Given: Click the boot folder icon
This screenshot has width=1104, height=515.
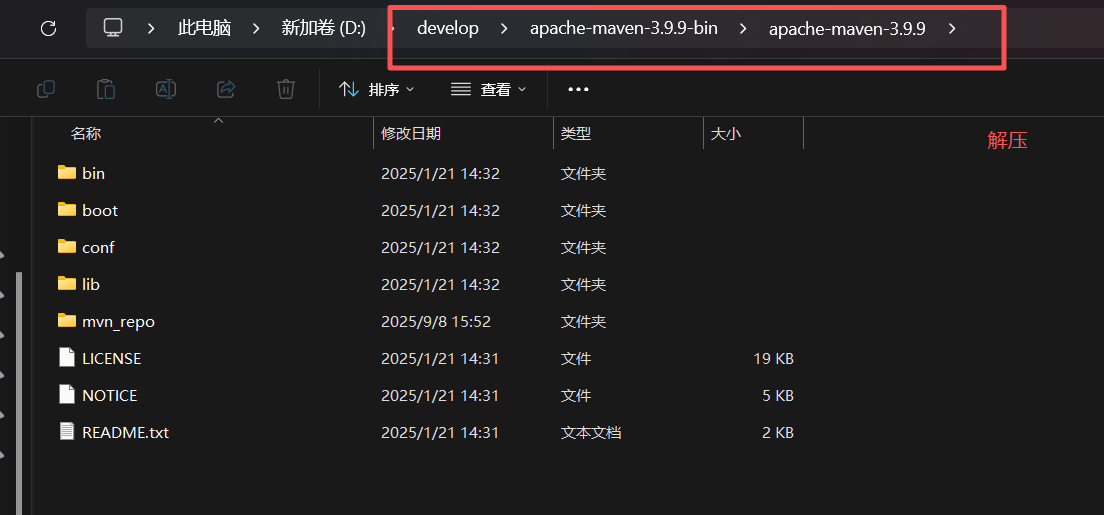Looking at the screenshot, I should pos(67,210).
